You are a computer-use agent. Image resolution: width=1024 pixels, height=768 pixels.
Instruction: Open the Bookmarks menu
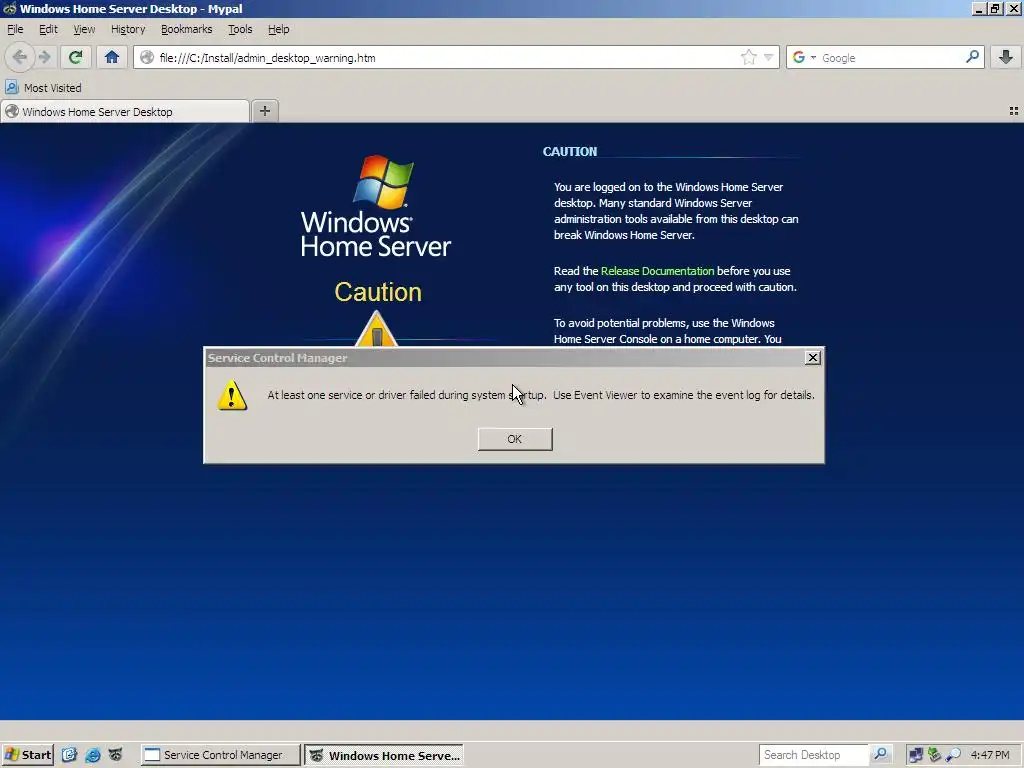pyautogui.click(x=186, y=29)
